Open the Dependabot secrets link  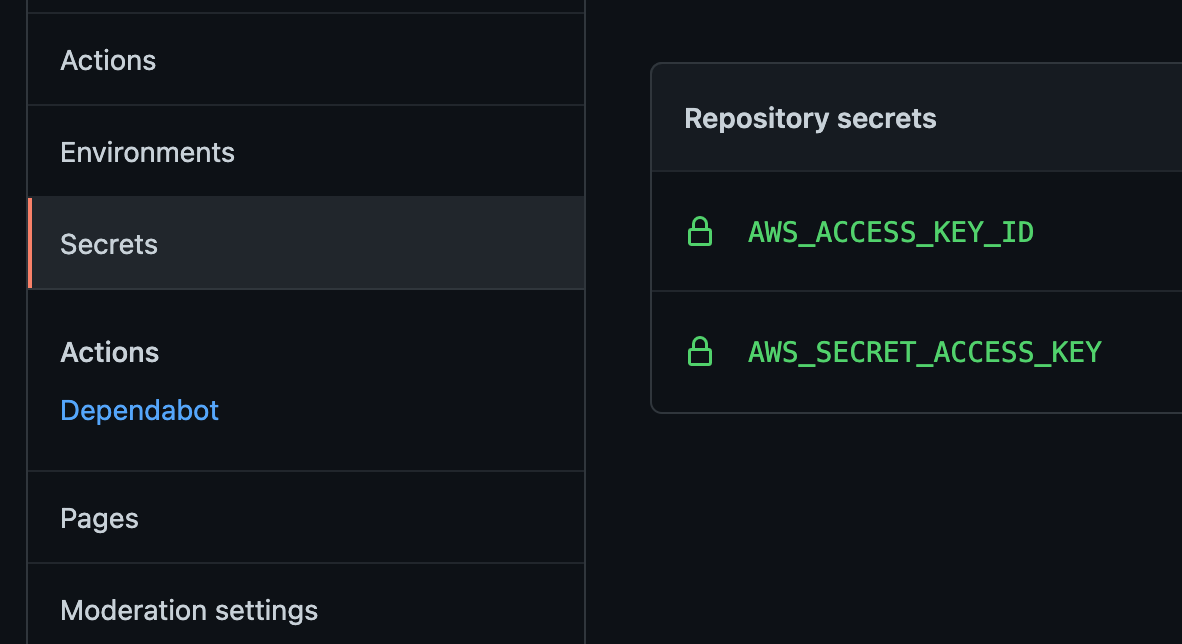139,410
